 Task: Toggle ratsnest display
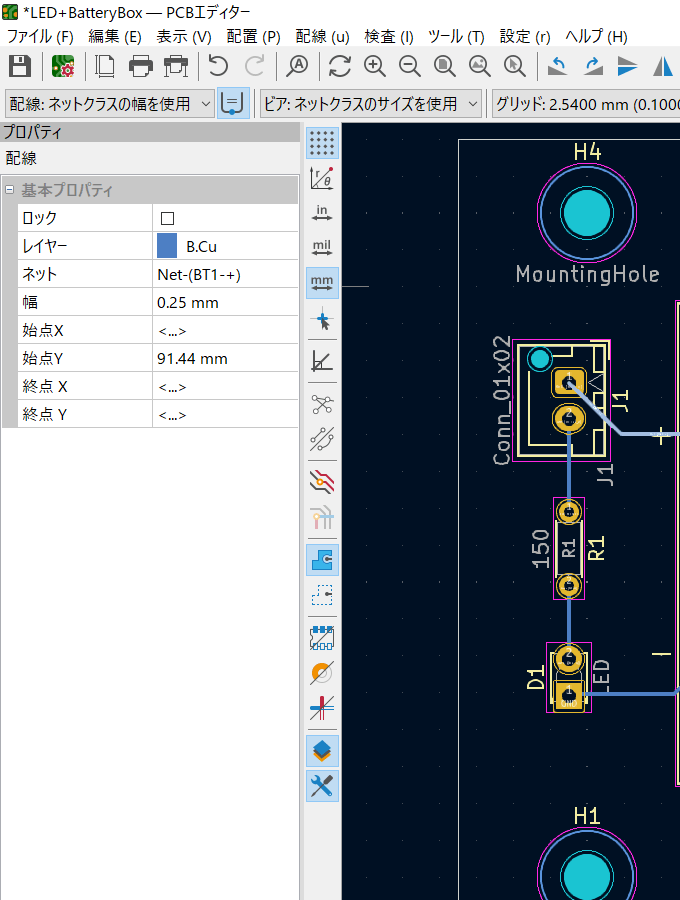pos(322,404)
